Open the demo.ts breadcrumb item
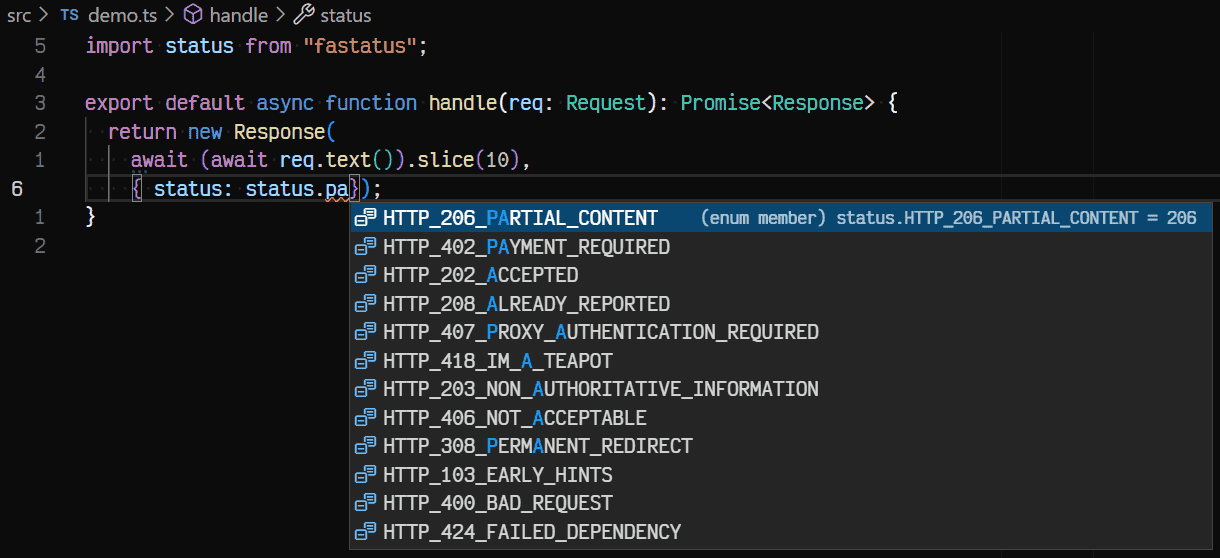Screen dimensions: 1220x558 point(124,15)
